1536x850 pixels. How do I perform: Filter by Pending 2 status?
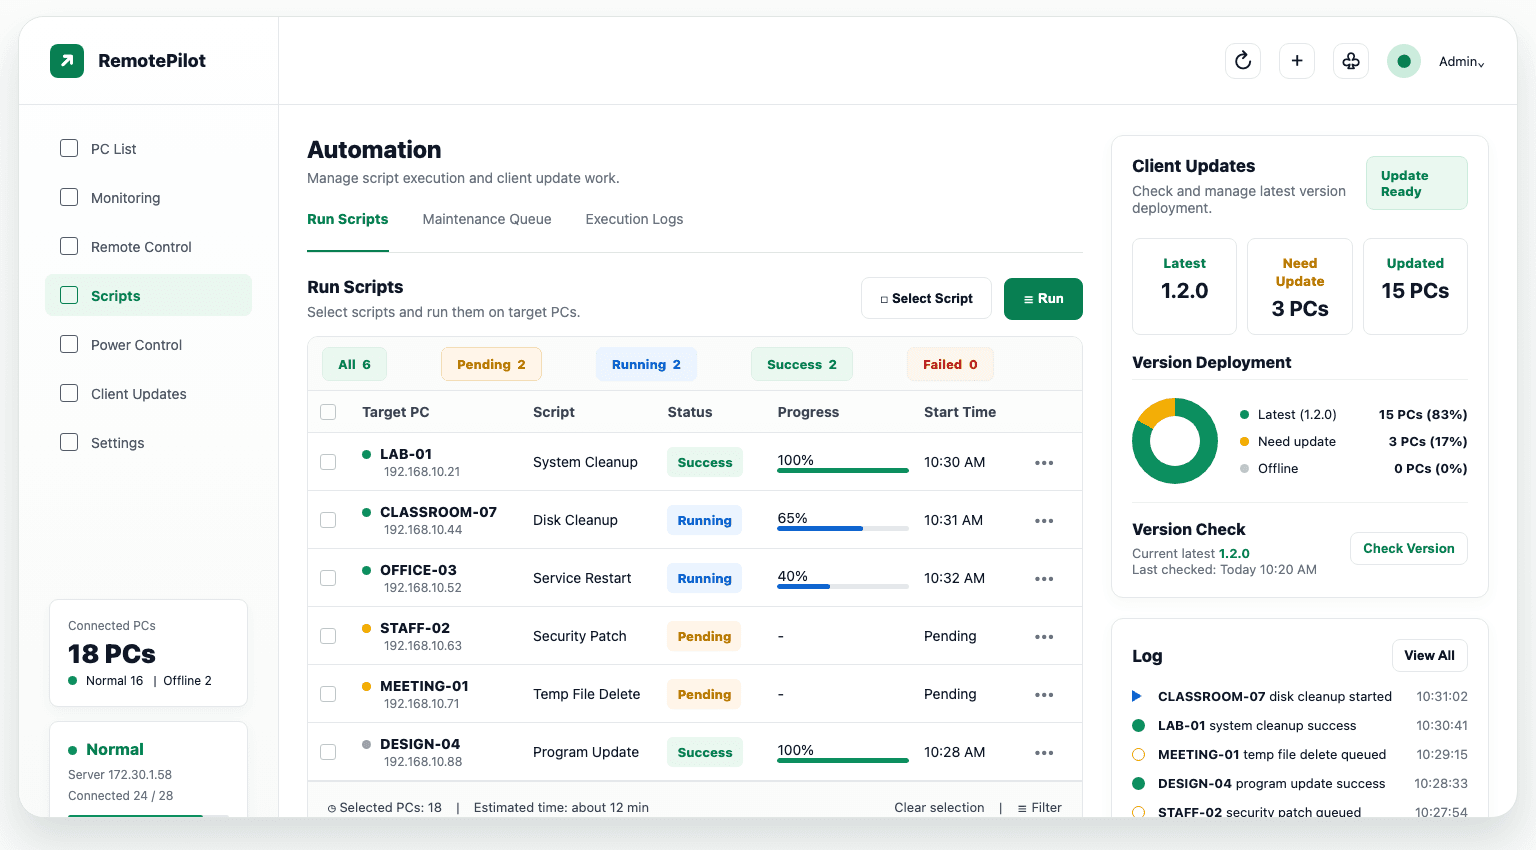point(491,364)
